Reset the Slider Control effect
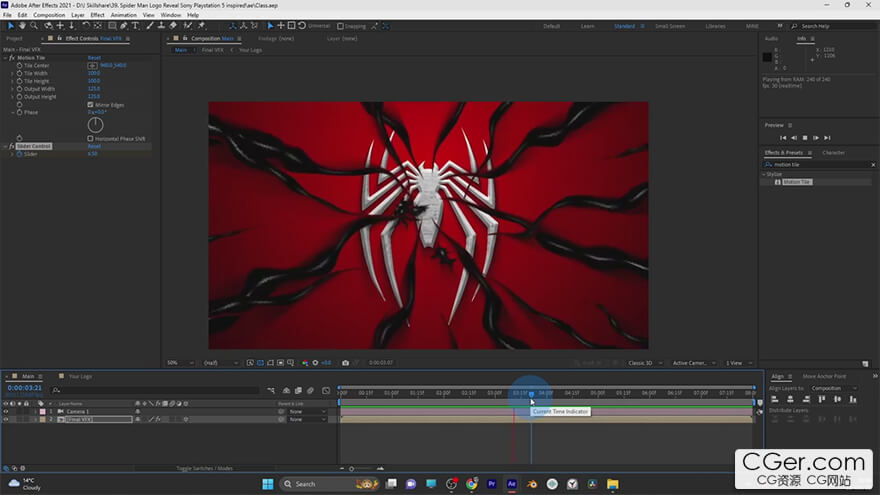The height and width of the screenshot is (495, 880). point(94,146)
